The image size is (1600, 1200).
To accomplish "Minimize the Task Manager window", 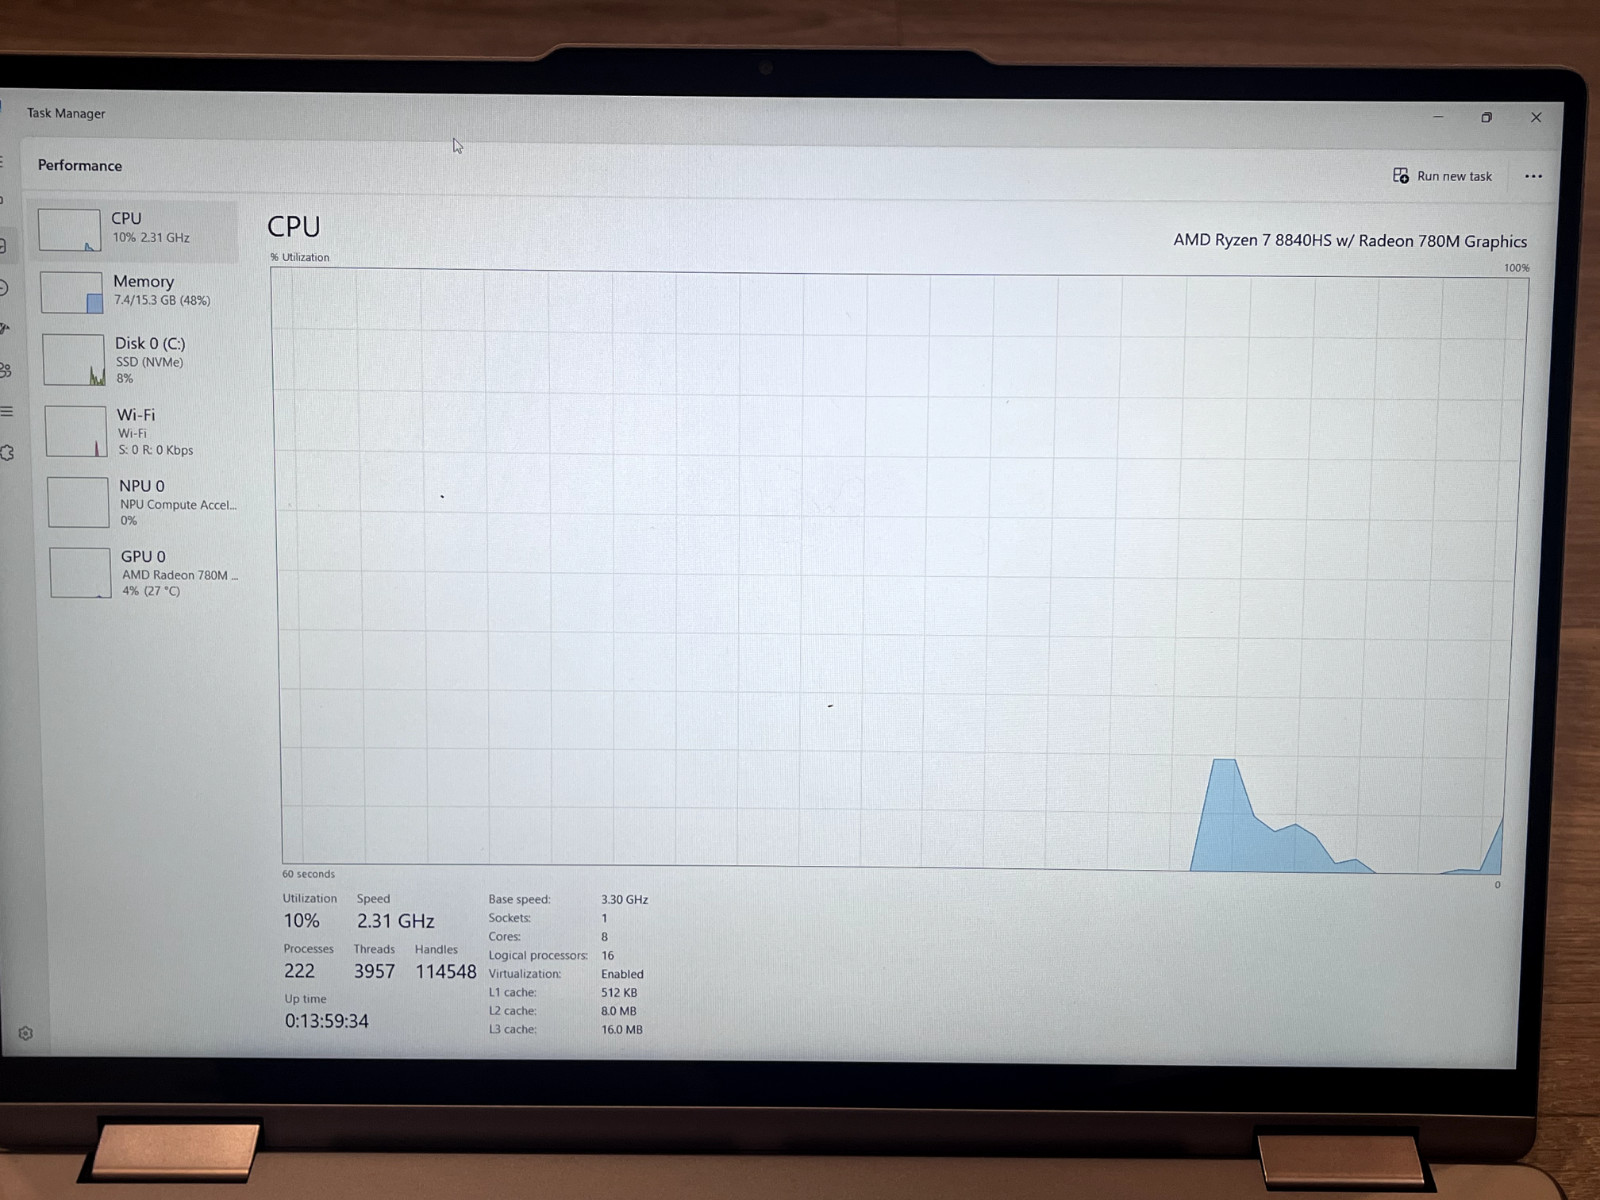I will tap(1438, 117).
